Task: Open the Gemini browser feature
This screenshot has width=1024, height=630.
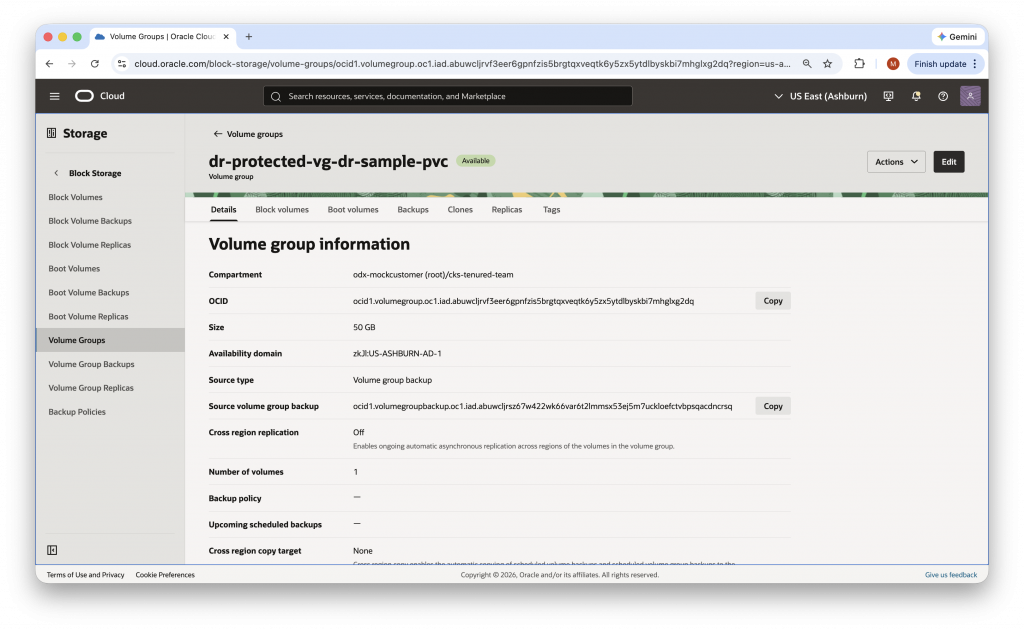Action: click(x=956, y=36)
